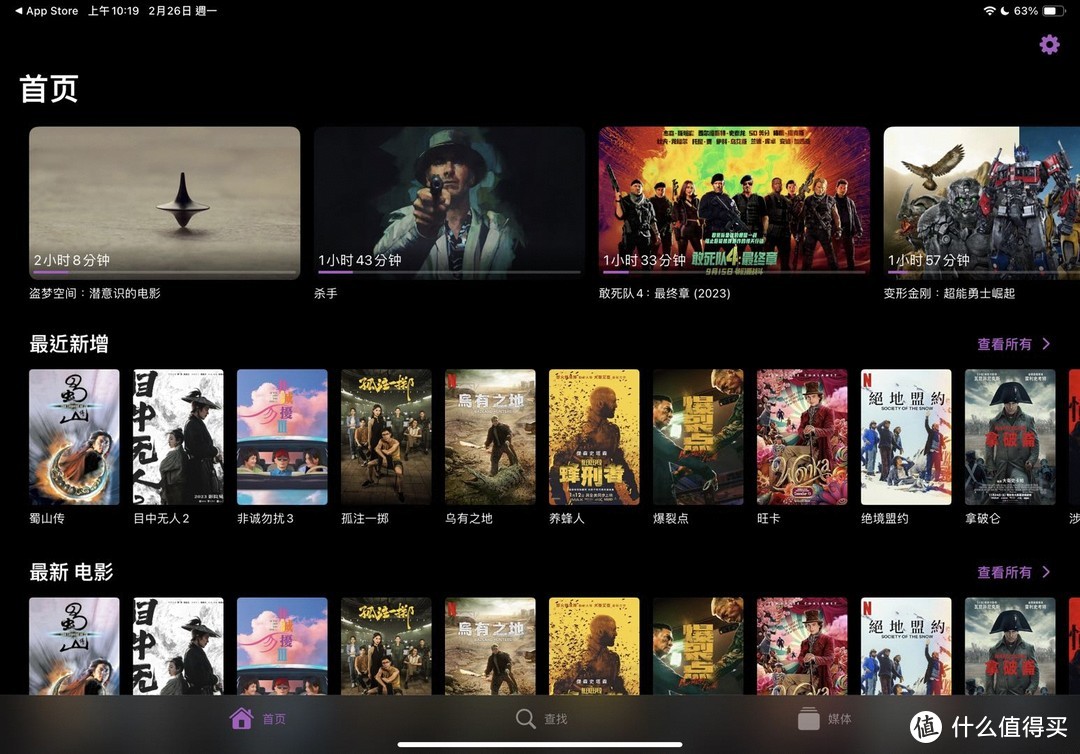Open 乌有之地 poster in 最近新增
The image size is (1080, 754).
[x=490, y=437]
